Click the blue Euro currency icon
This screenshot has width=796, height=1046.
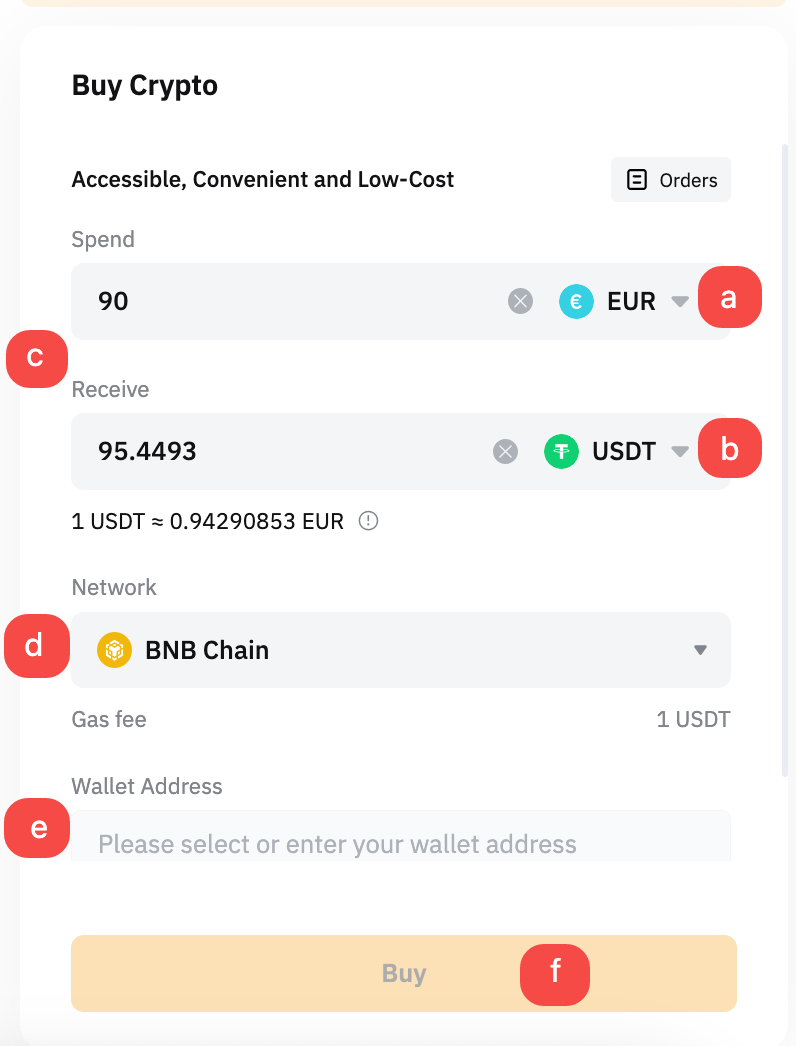click(x=576, y=301)
